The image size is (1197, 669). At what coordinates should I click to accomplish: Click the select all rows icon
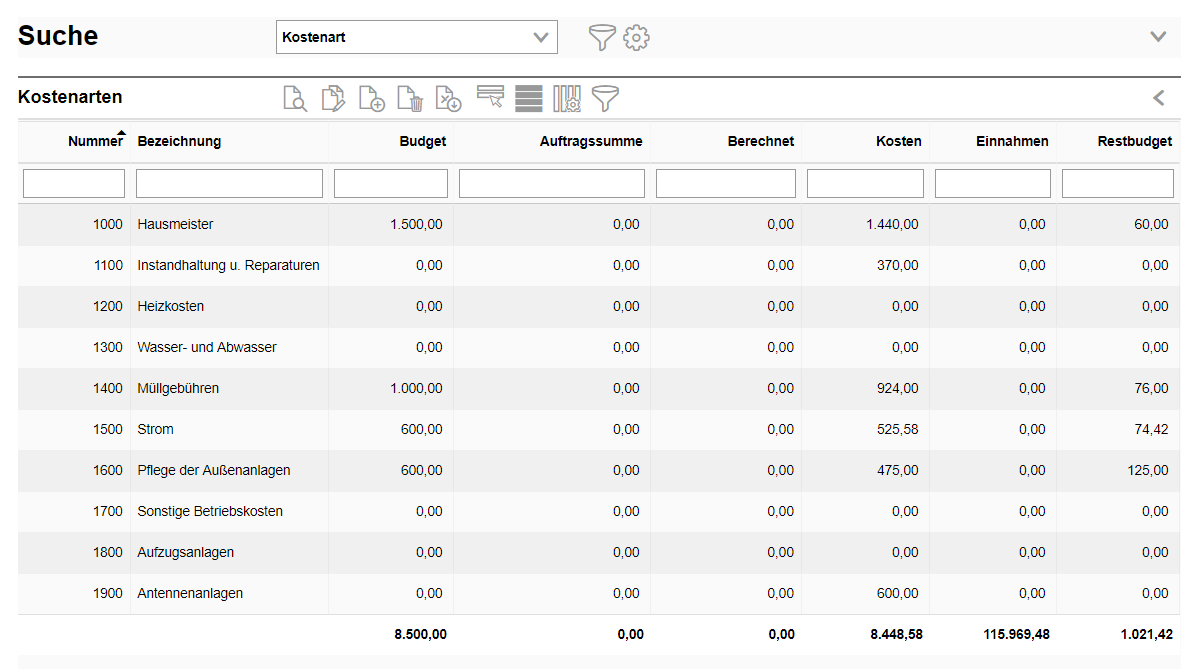[x=529, y=98]
